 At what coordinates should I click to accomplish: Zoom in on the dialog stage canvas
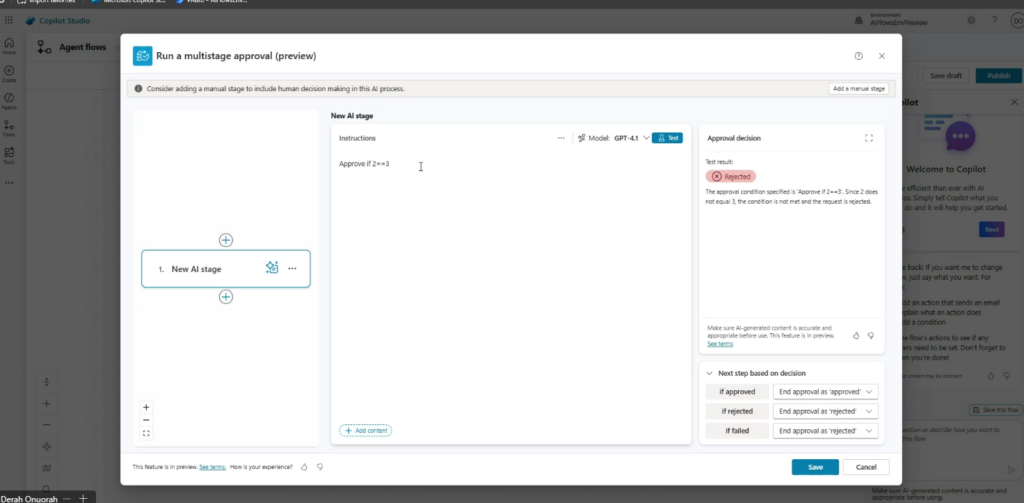pyautogui.click(x=146, y=407)
